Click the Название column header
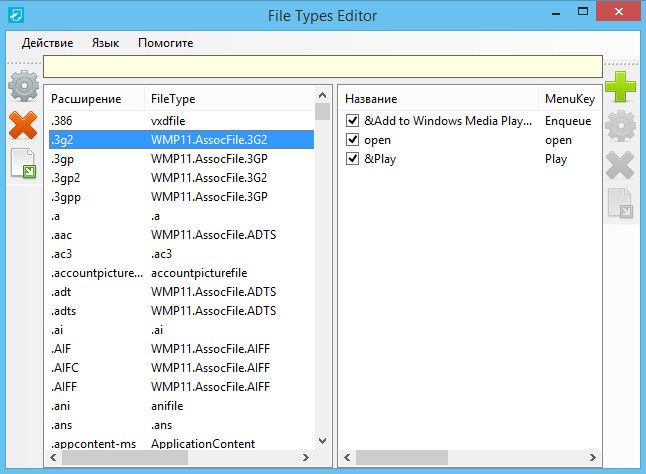Screen dimensions: 646x474 (x=371, y=99)
